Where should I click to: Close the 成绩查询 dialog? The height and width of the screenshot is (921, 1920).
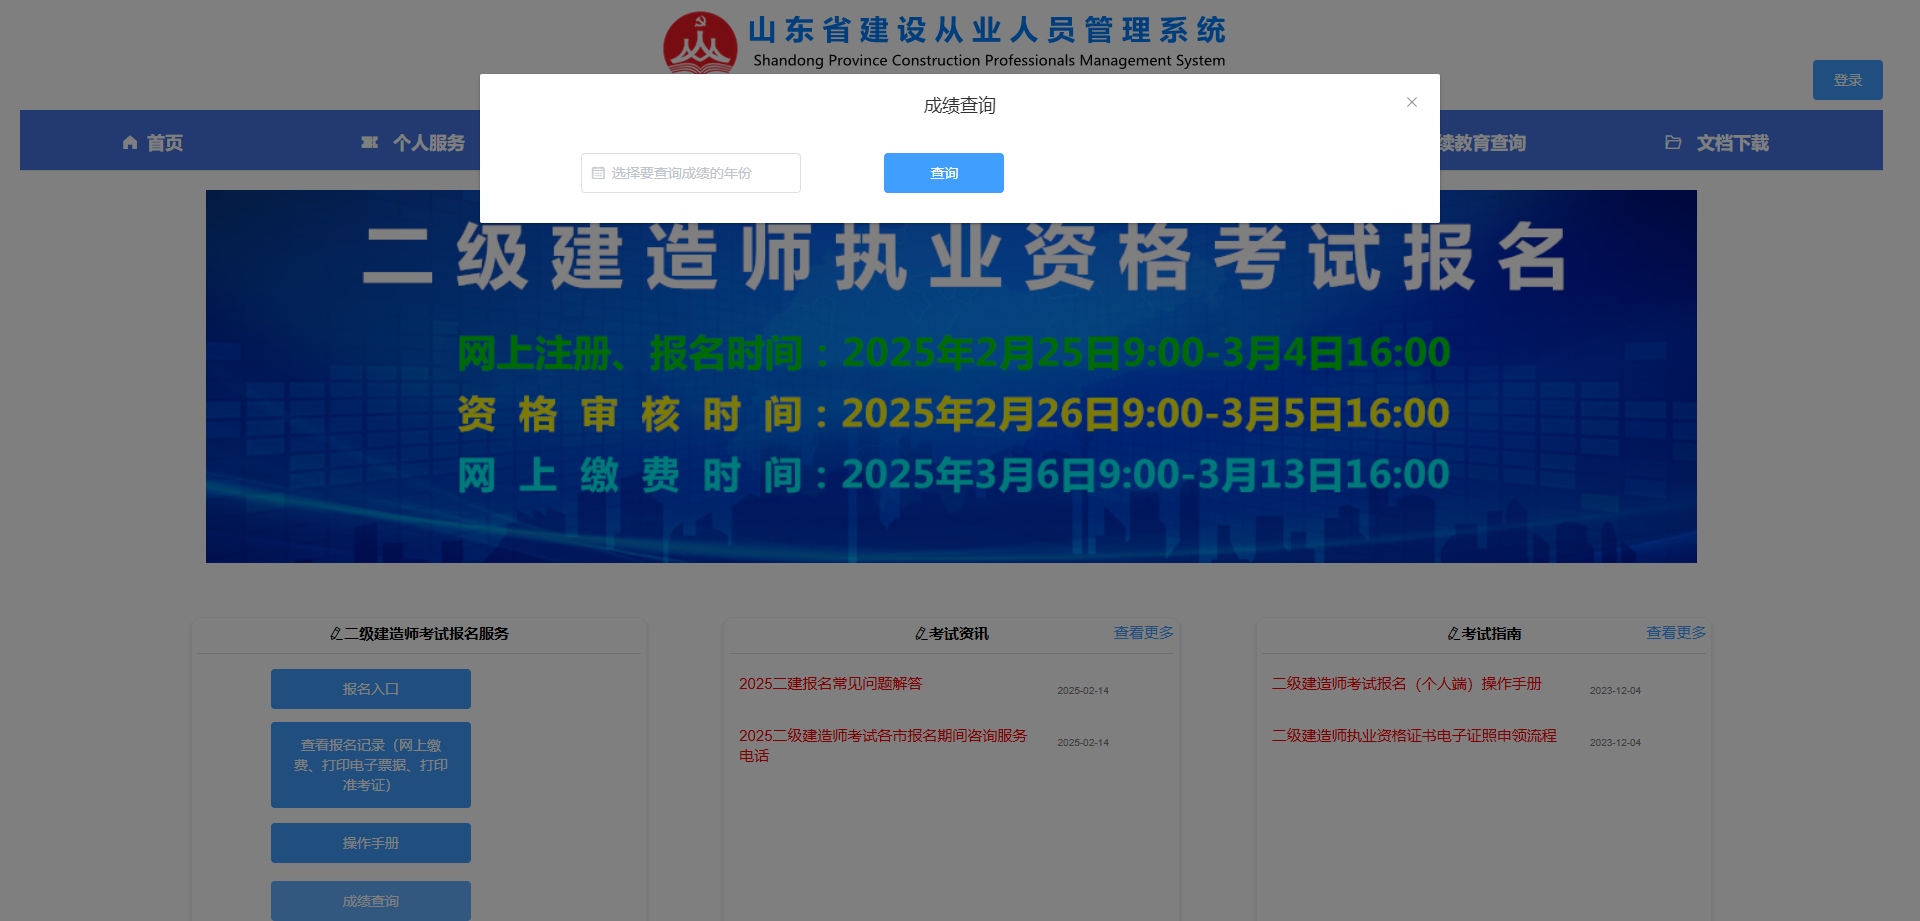coord(1411,102)
